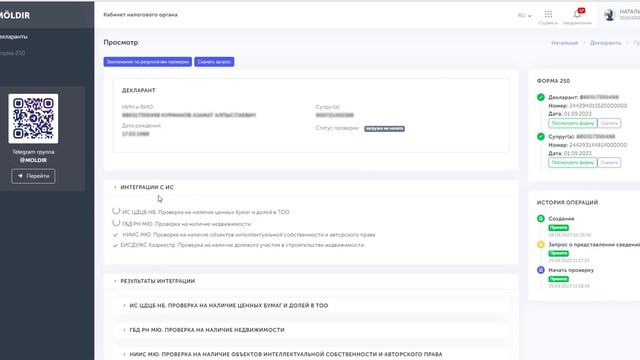This screenshot has height=360, width=640.
Task: Click the Дата рождения field label
Action: click(x=141, y=126)
